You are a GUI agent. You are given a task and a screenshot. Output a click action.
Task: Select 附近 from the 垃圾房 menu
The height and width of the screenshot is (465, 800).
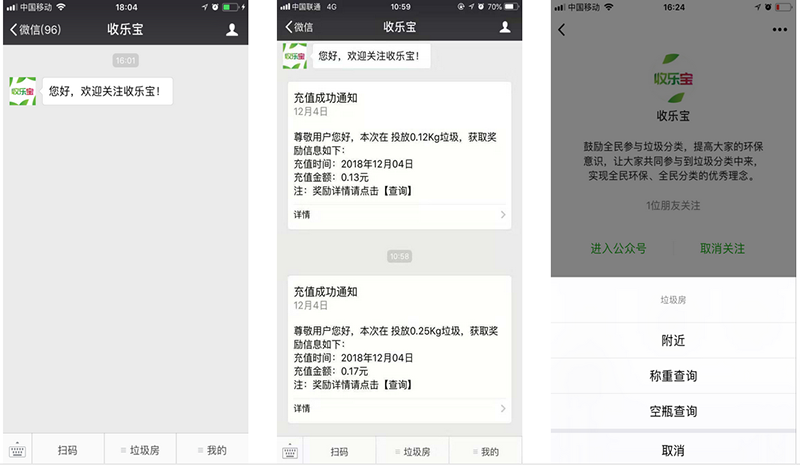click(x=673, y=340)
